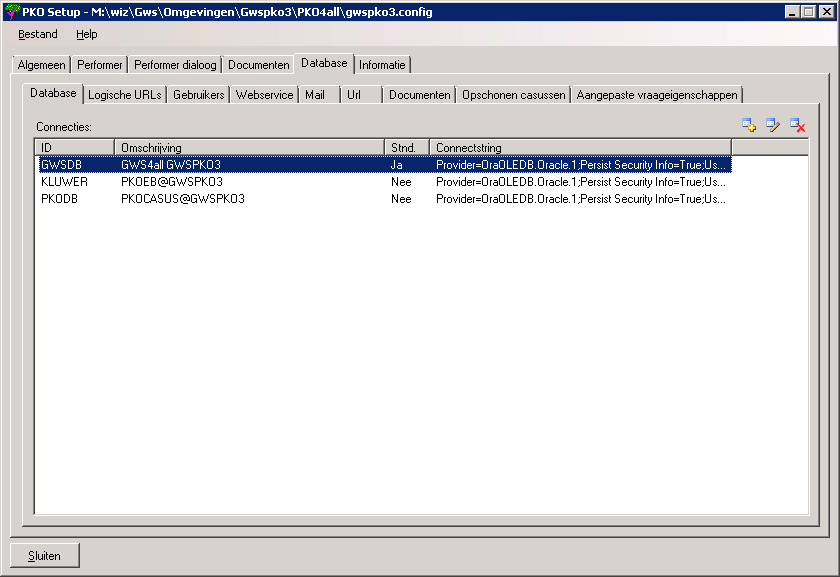
Task: Open the Url sub-tab
Action: (362, 95)
